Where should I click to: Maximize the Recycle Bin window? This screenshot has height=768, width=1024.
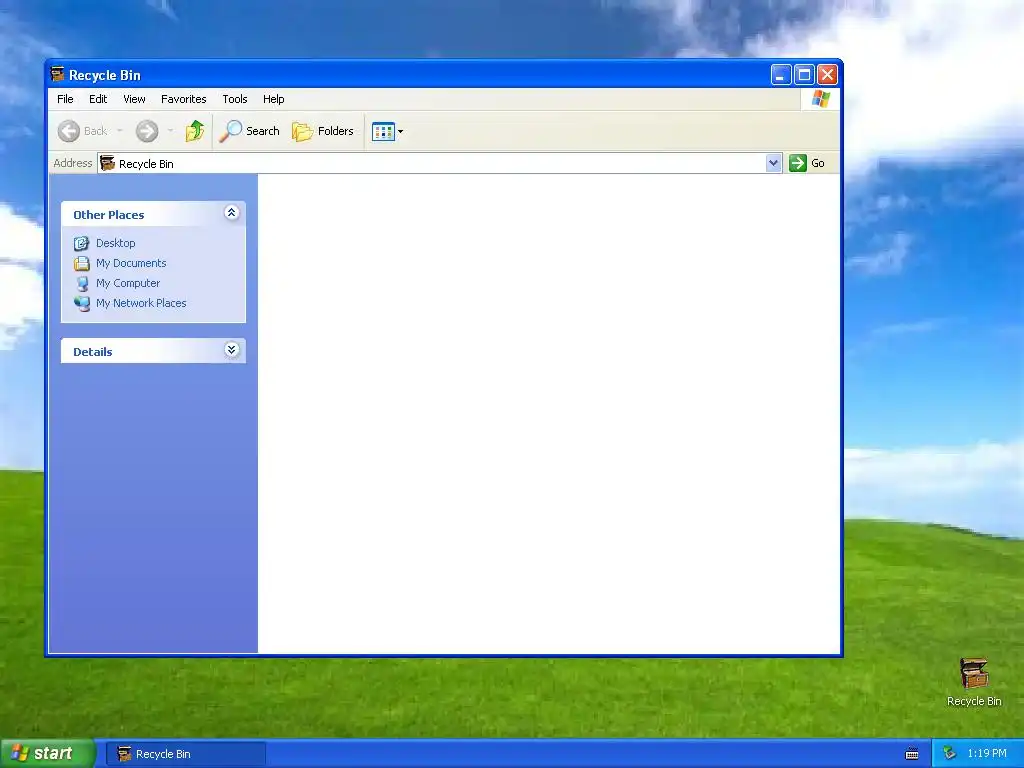coord(805,75)
